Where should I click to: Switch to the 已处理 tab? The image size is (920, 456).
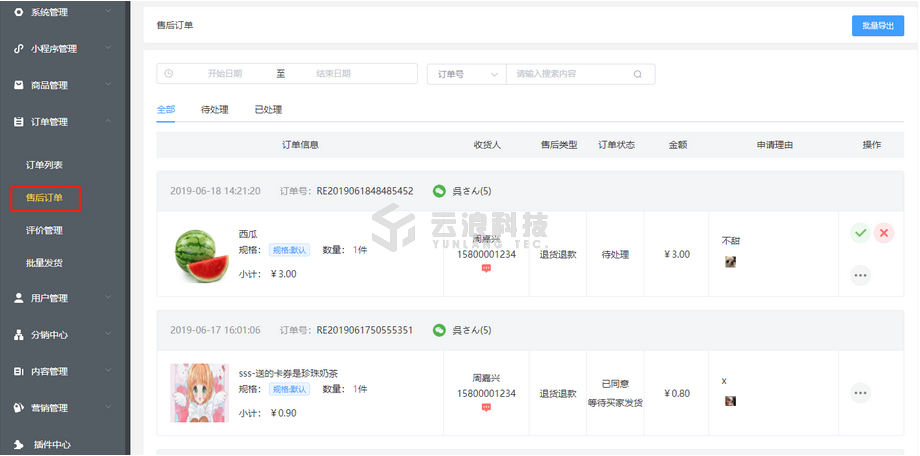click(268, 110)
